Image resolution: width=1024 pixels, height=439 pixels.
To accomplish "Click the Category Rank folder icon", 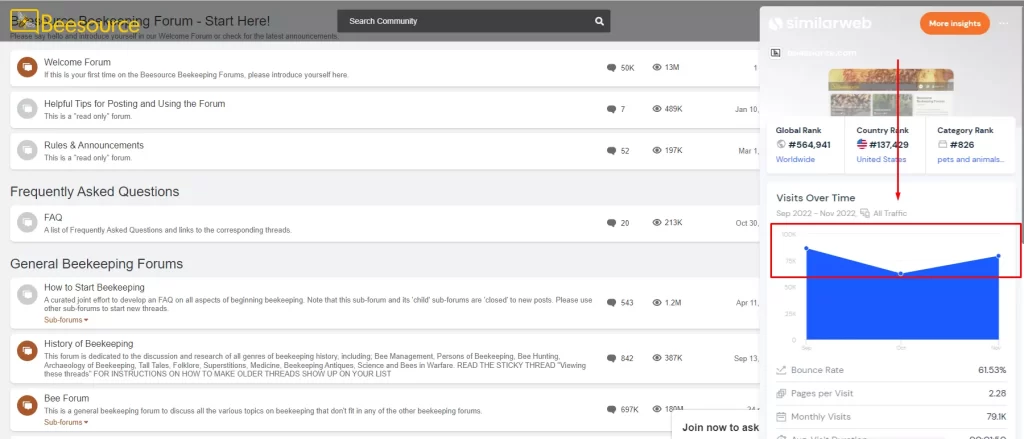I will tap(942, 144).
